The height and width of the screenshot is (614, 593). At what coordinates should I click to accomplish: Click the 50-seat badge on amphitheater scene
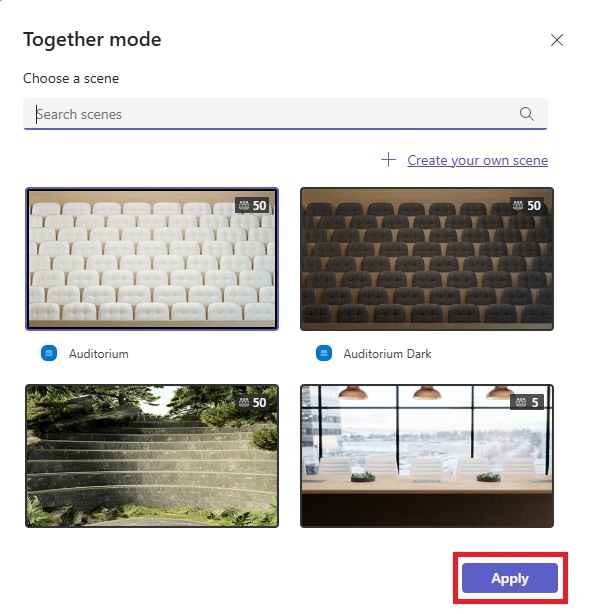[x=252, y=402]
